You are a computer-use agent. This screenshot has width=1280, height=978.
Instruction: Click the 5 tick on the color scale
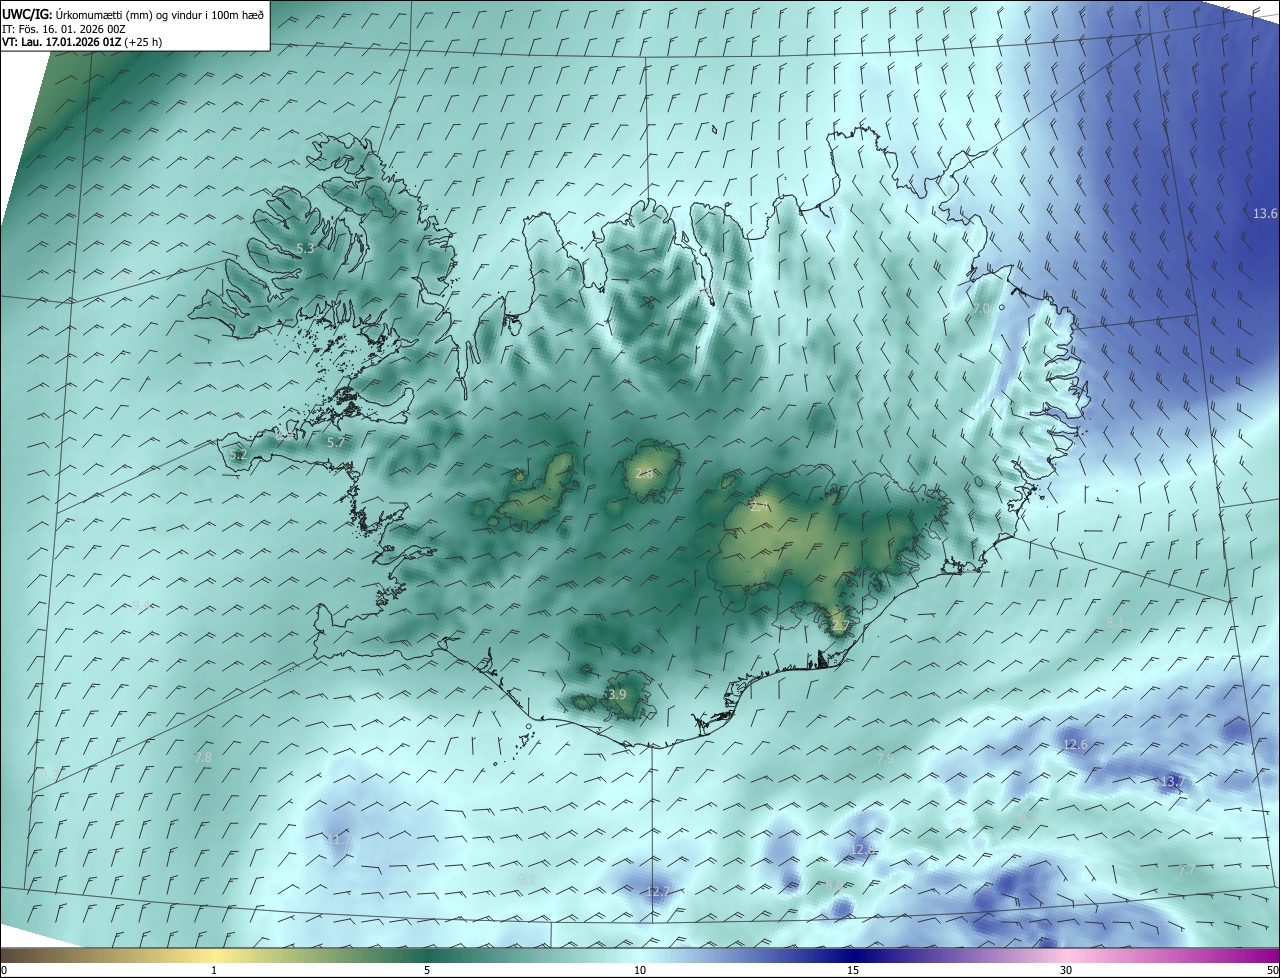(427, 970)
